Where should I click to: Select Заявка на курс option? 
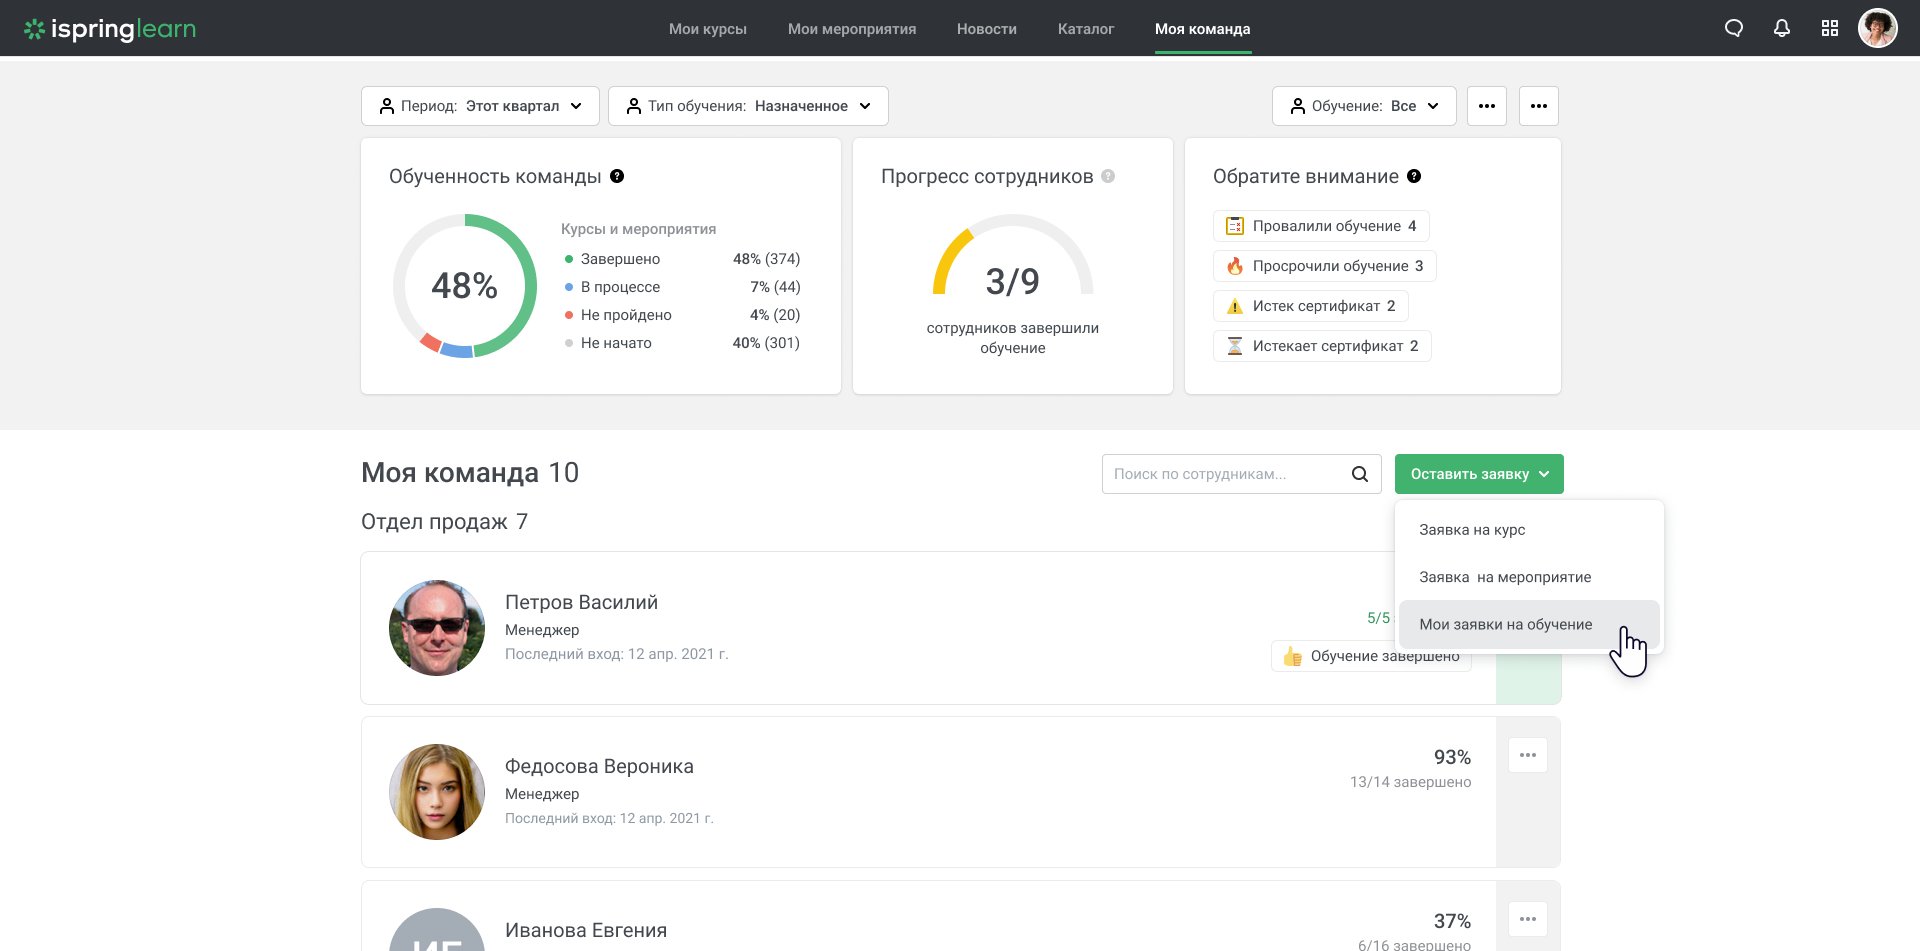point(1471,529)
